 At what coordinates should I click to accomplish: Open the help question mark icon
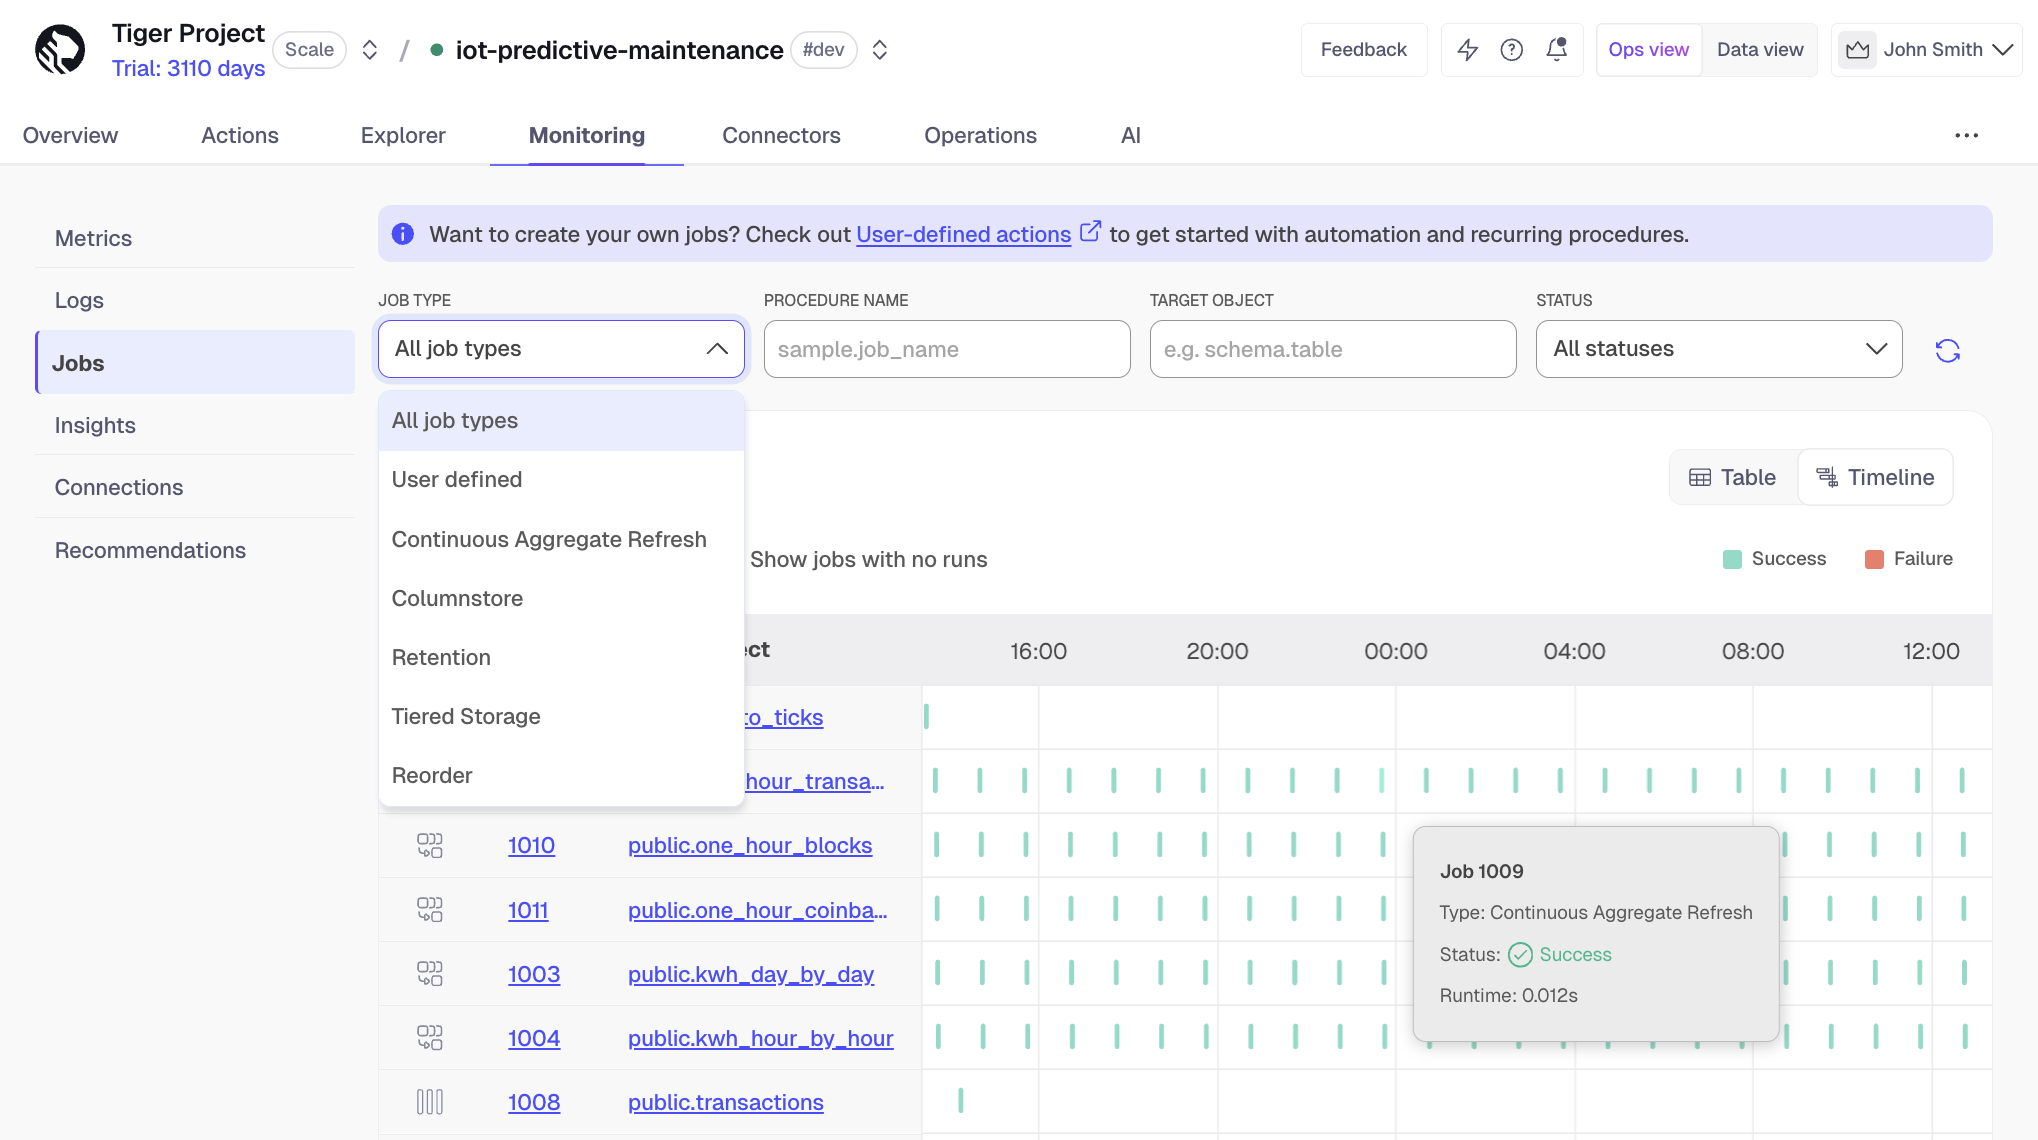click(1511, 50)
